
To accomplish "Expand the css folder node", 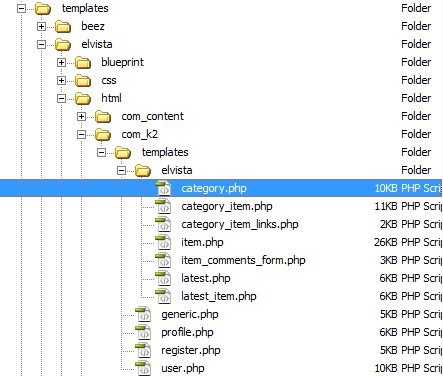I will (61, 80).
